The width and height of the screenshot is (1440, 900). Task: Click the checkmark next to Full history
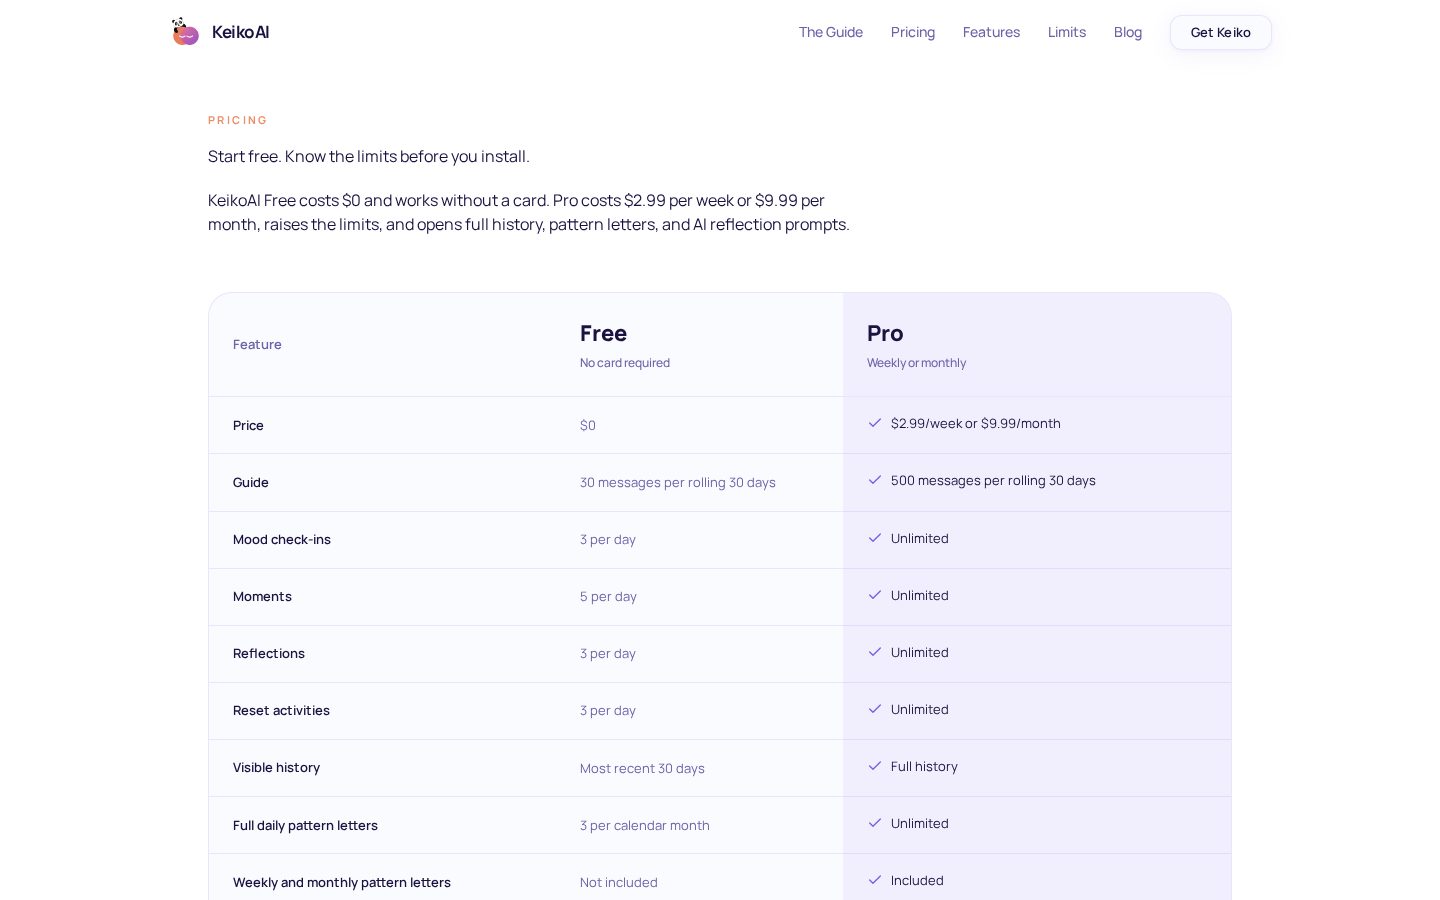coord(875,766)
